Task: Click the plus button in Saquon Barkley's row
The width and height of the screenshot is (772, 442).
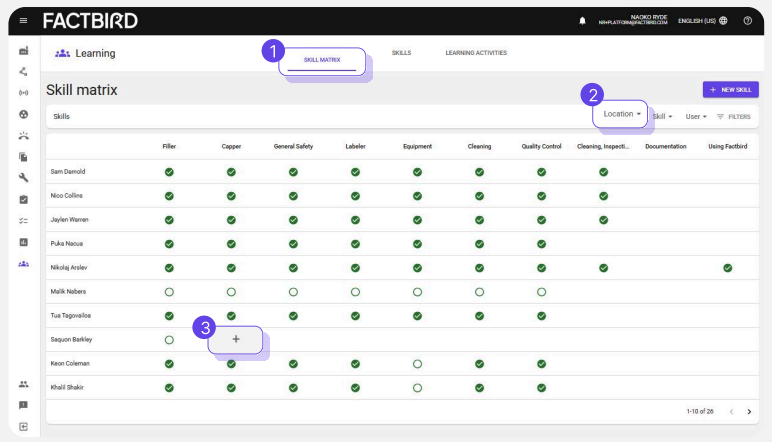Action: 236,339
